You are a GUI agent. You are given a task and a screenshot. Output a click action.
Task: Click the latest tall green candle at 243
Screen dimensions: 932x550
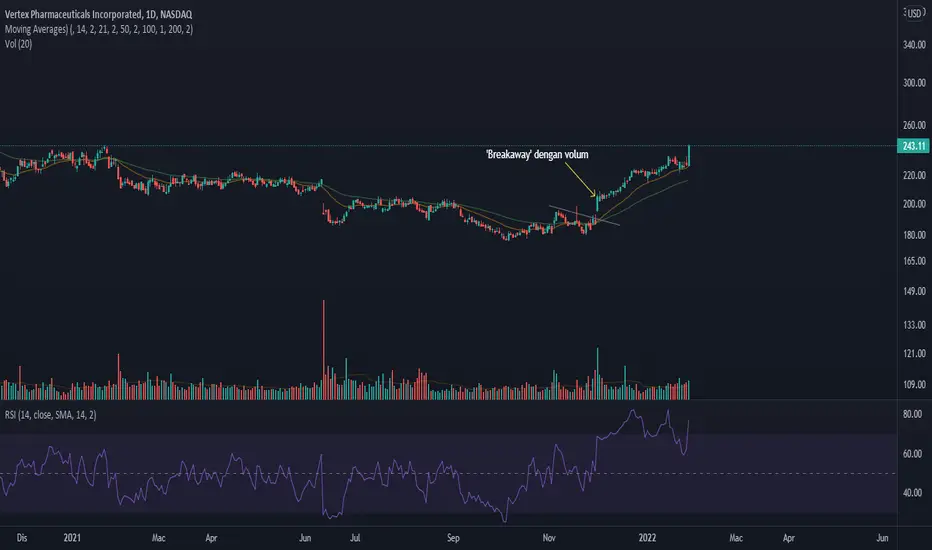coord(689,156)
